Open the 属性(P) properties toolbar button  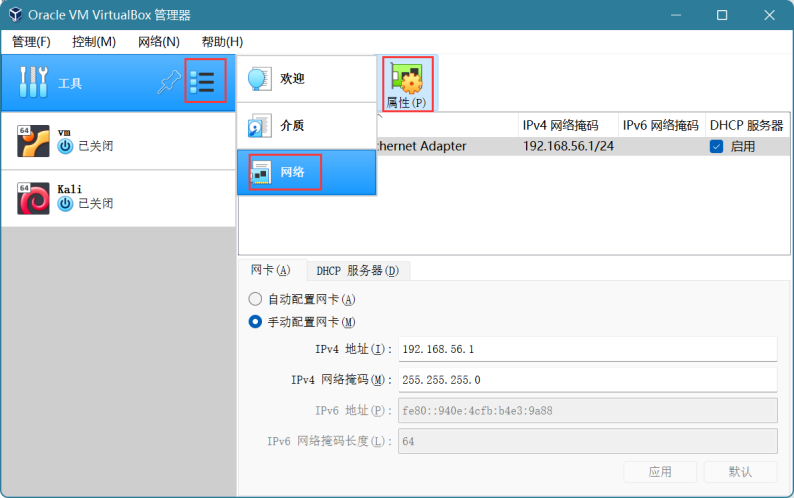(407, 84)
